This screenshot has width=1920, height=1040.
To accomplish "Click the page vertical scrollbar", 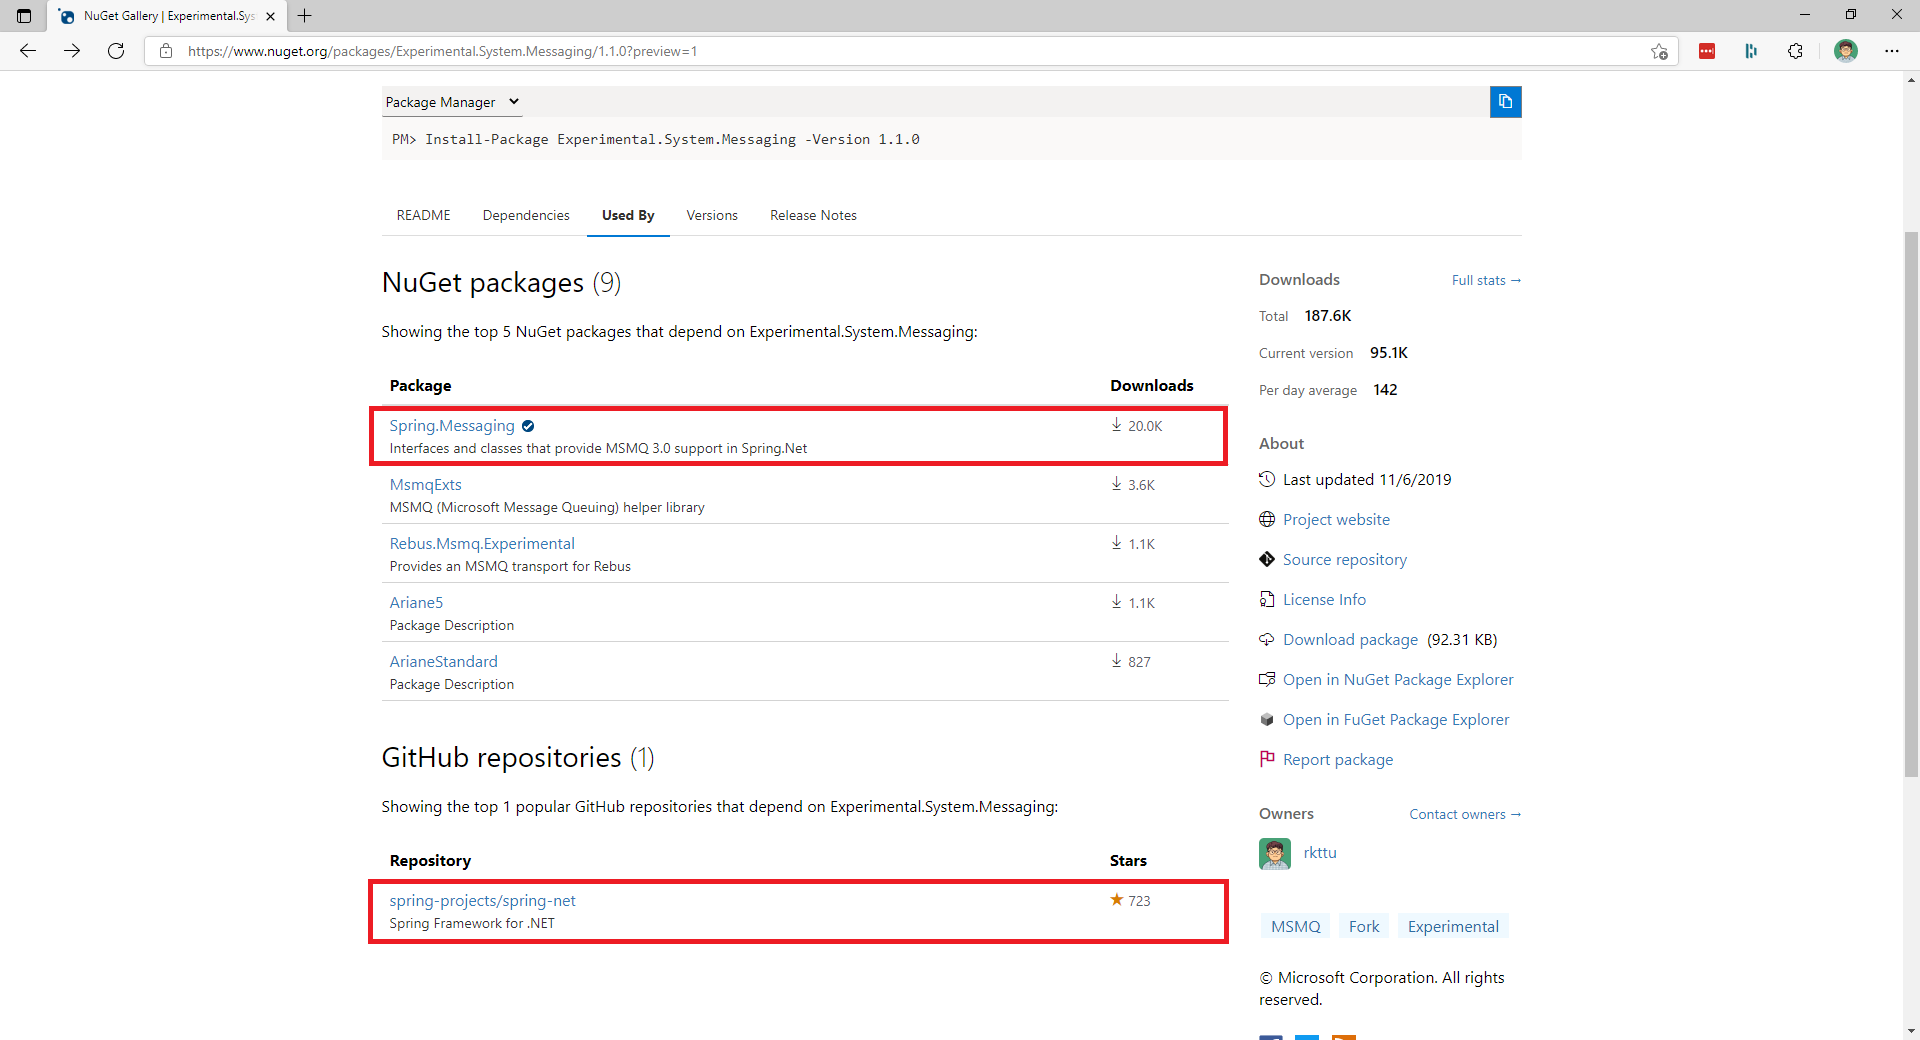I will [x=1911, y=500].
